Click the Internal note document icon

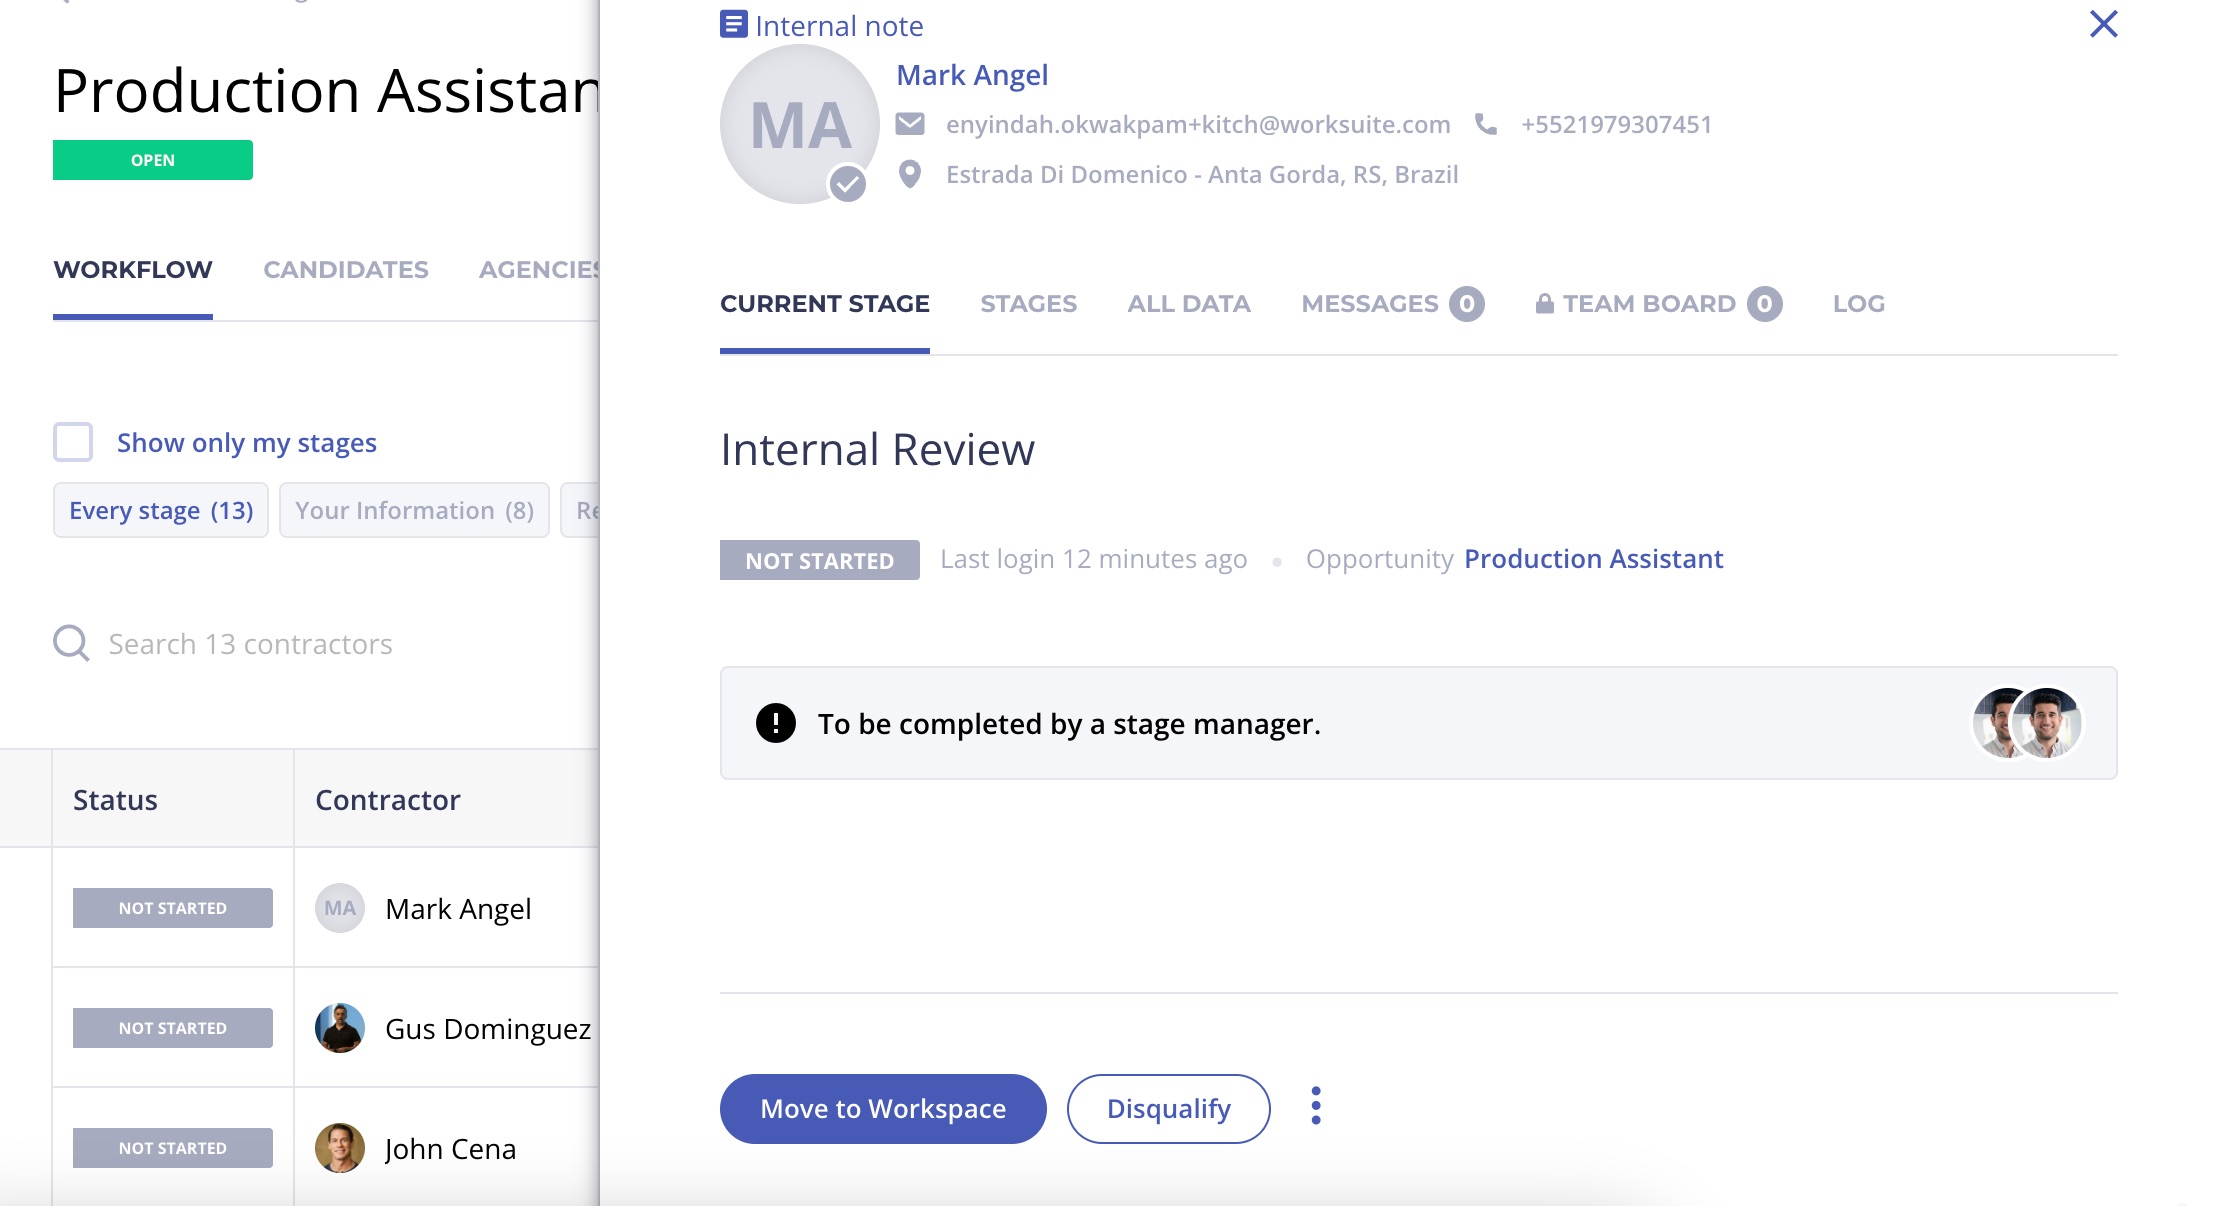[x=733, y=24]
